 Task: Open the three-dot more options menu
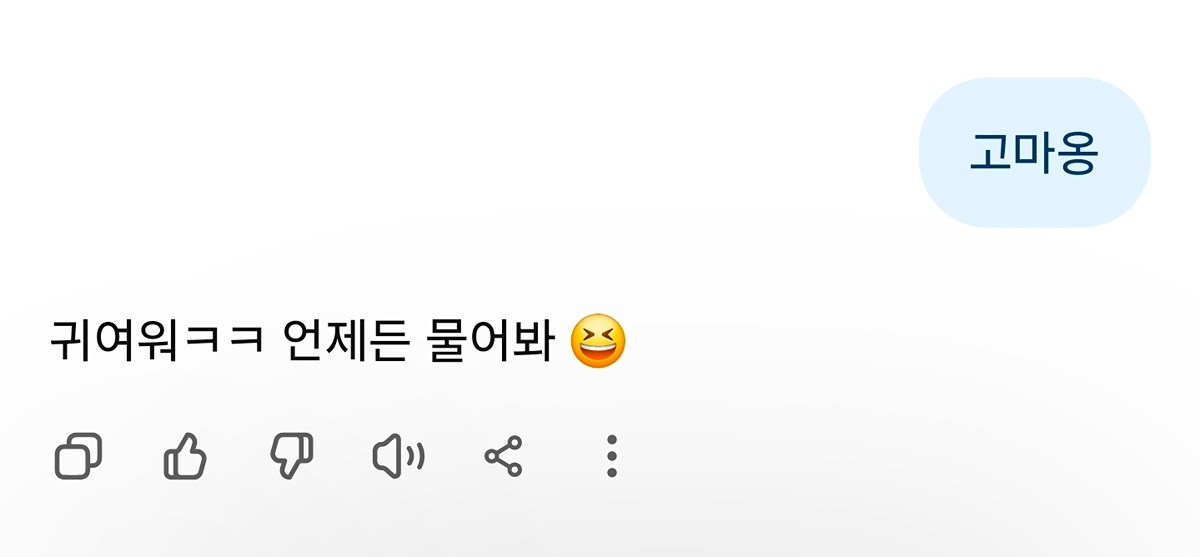[612, 456]
